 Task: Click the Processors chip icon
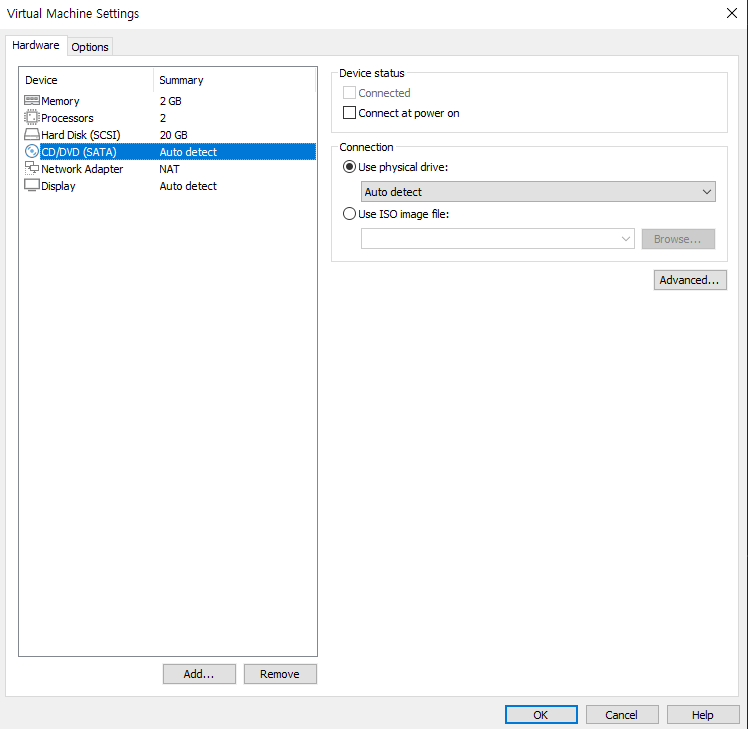(31, 117)
